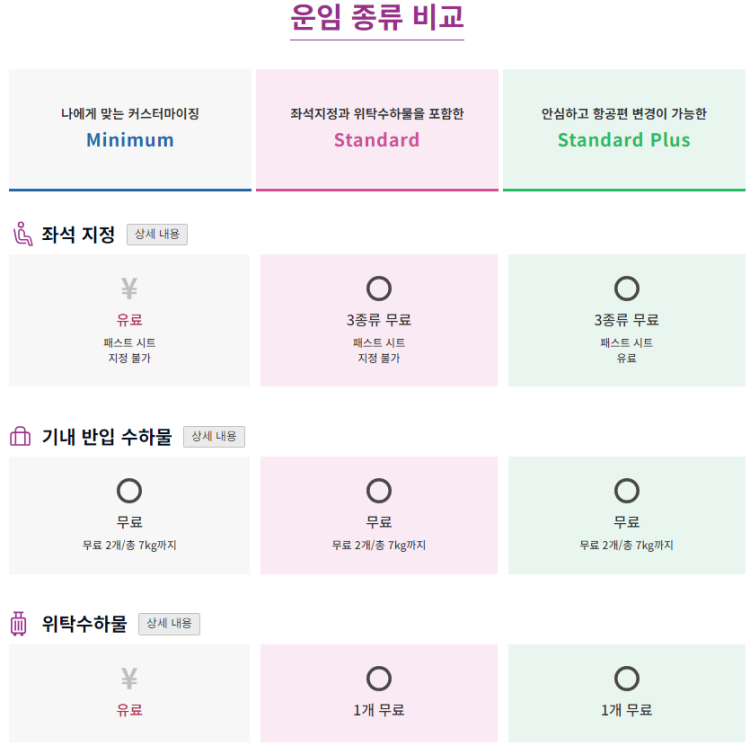Click the 1개 무료 text under Standard Plus

click(x=627, y=710)
